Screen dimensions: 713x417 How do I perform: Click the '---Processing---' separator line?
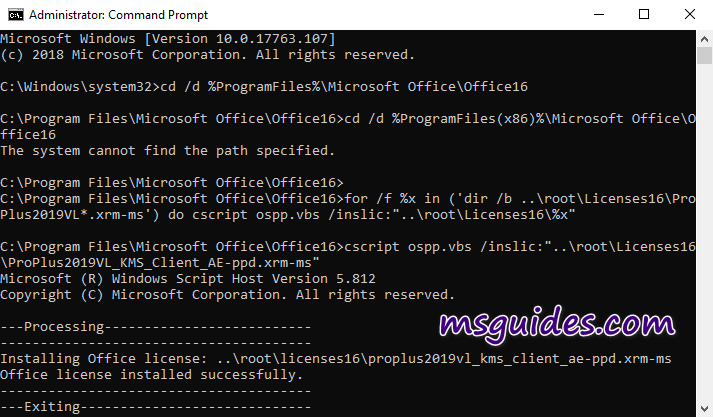point(156,327)
